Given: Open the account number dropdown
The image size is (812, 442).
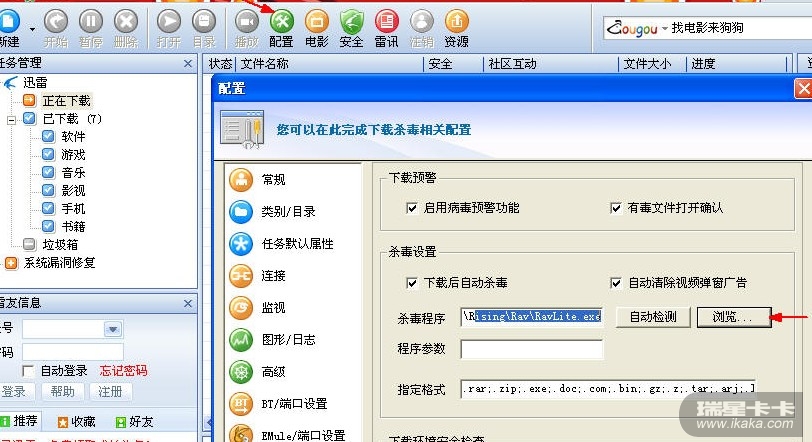Looking at the screenshot, I should (x=113, y=329).
